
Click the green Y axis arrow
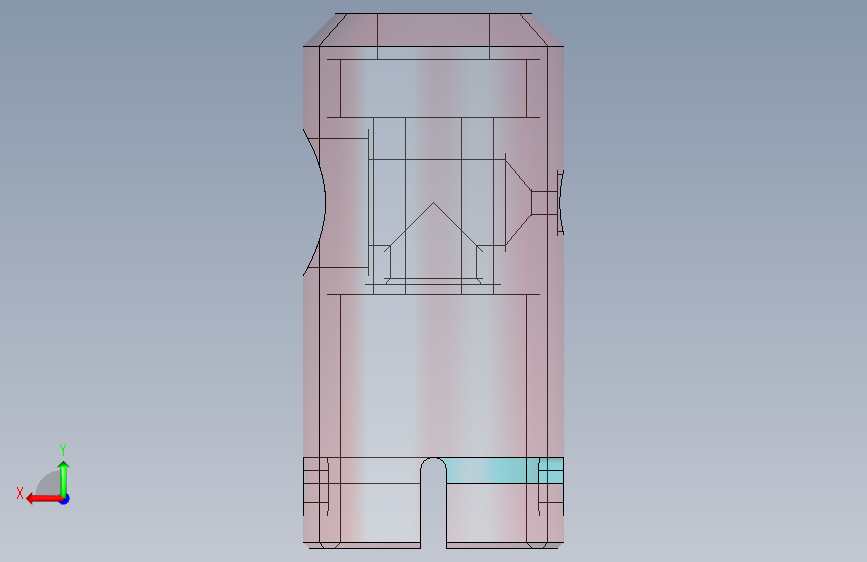click(64, 478)
